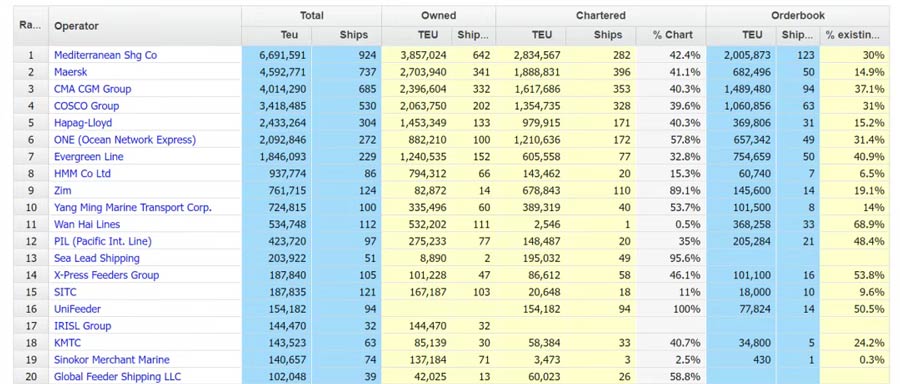Open Hapag-Lloyd operator details
The width and height of the screenshot is (900, 384).
tap(83, 123)
